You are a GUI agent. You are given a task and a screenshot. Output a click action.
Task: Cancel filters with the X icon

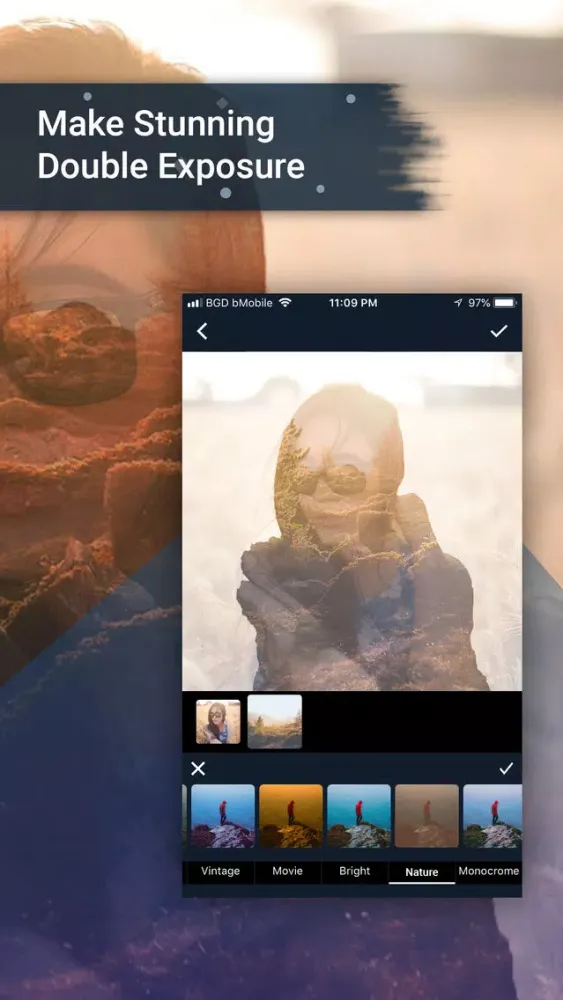pyautogui.click(x=198, y=769)
